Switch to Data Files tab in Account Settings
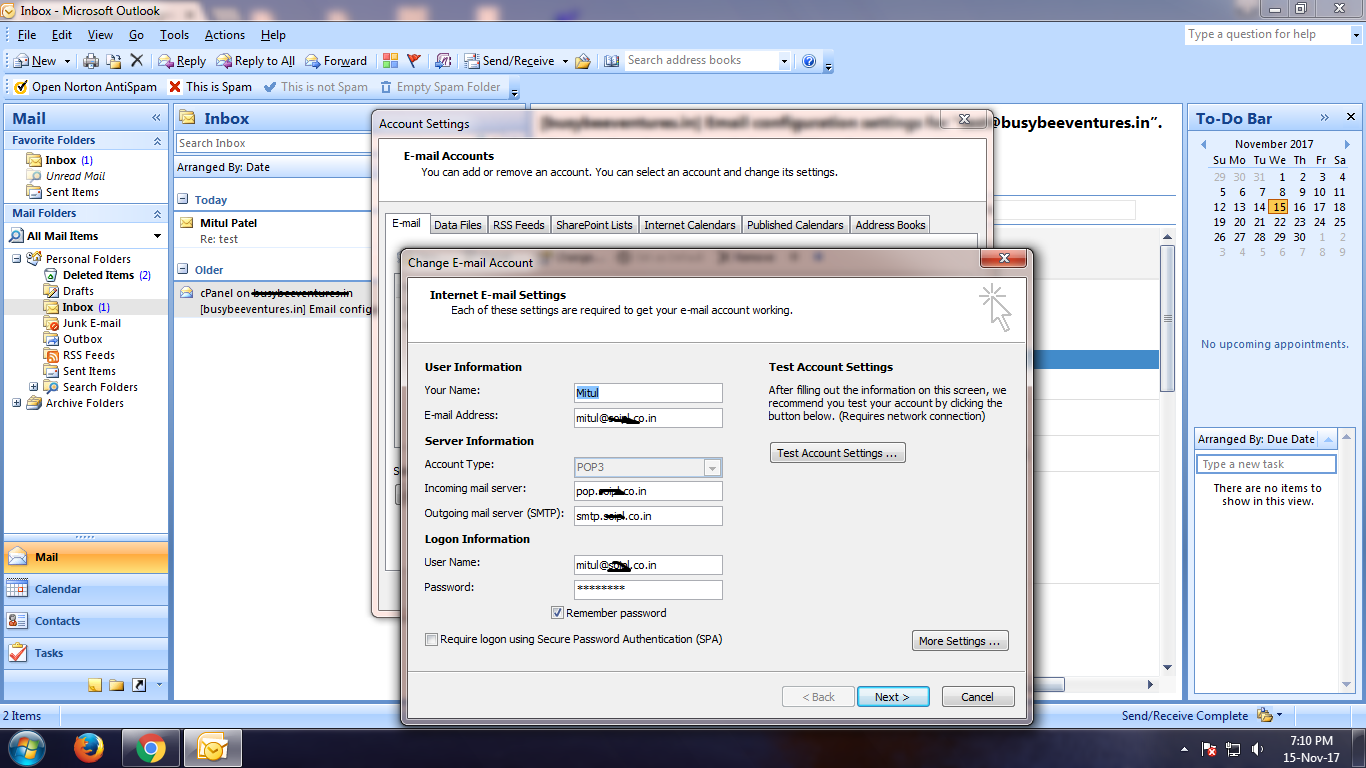1366x768 pixels. point(458,225)
